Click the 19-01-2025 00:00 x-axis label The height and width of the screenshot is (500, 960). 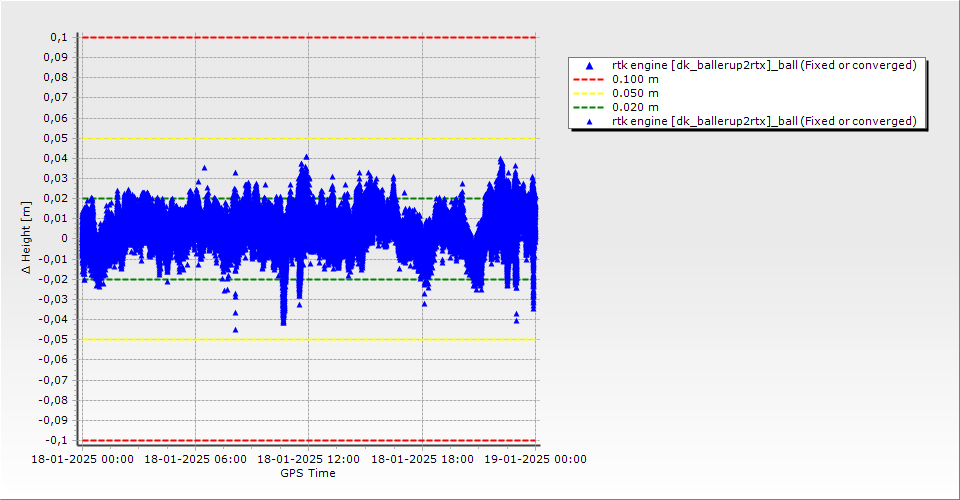[x=535, y=459]
